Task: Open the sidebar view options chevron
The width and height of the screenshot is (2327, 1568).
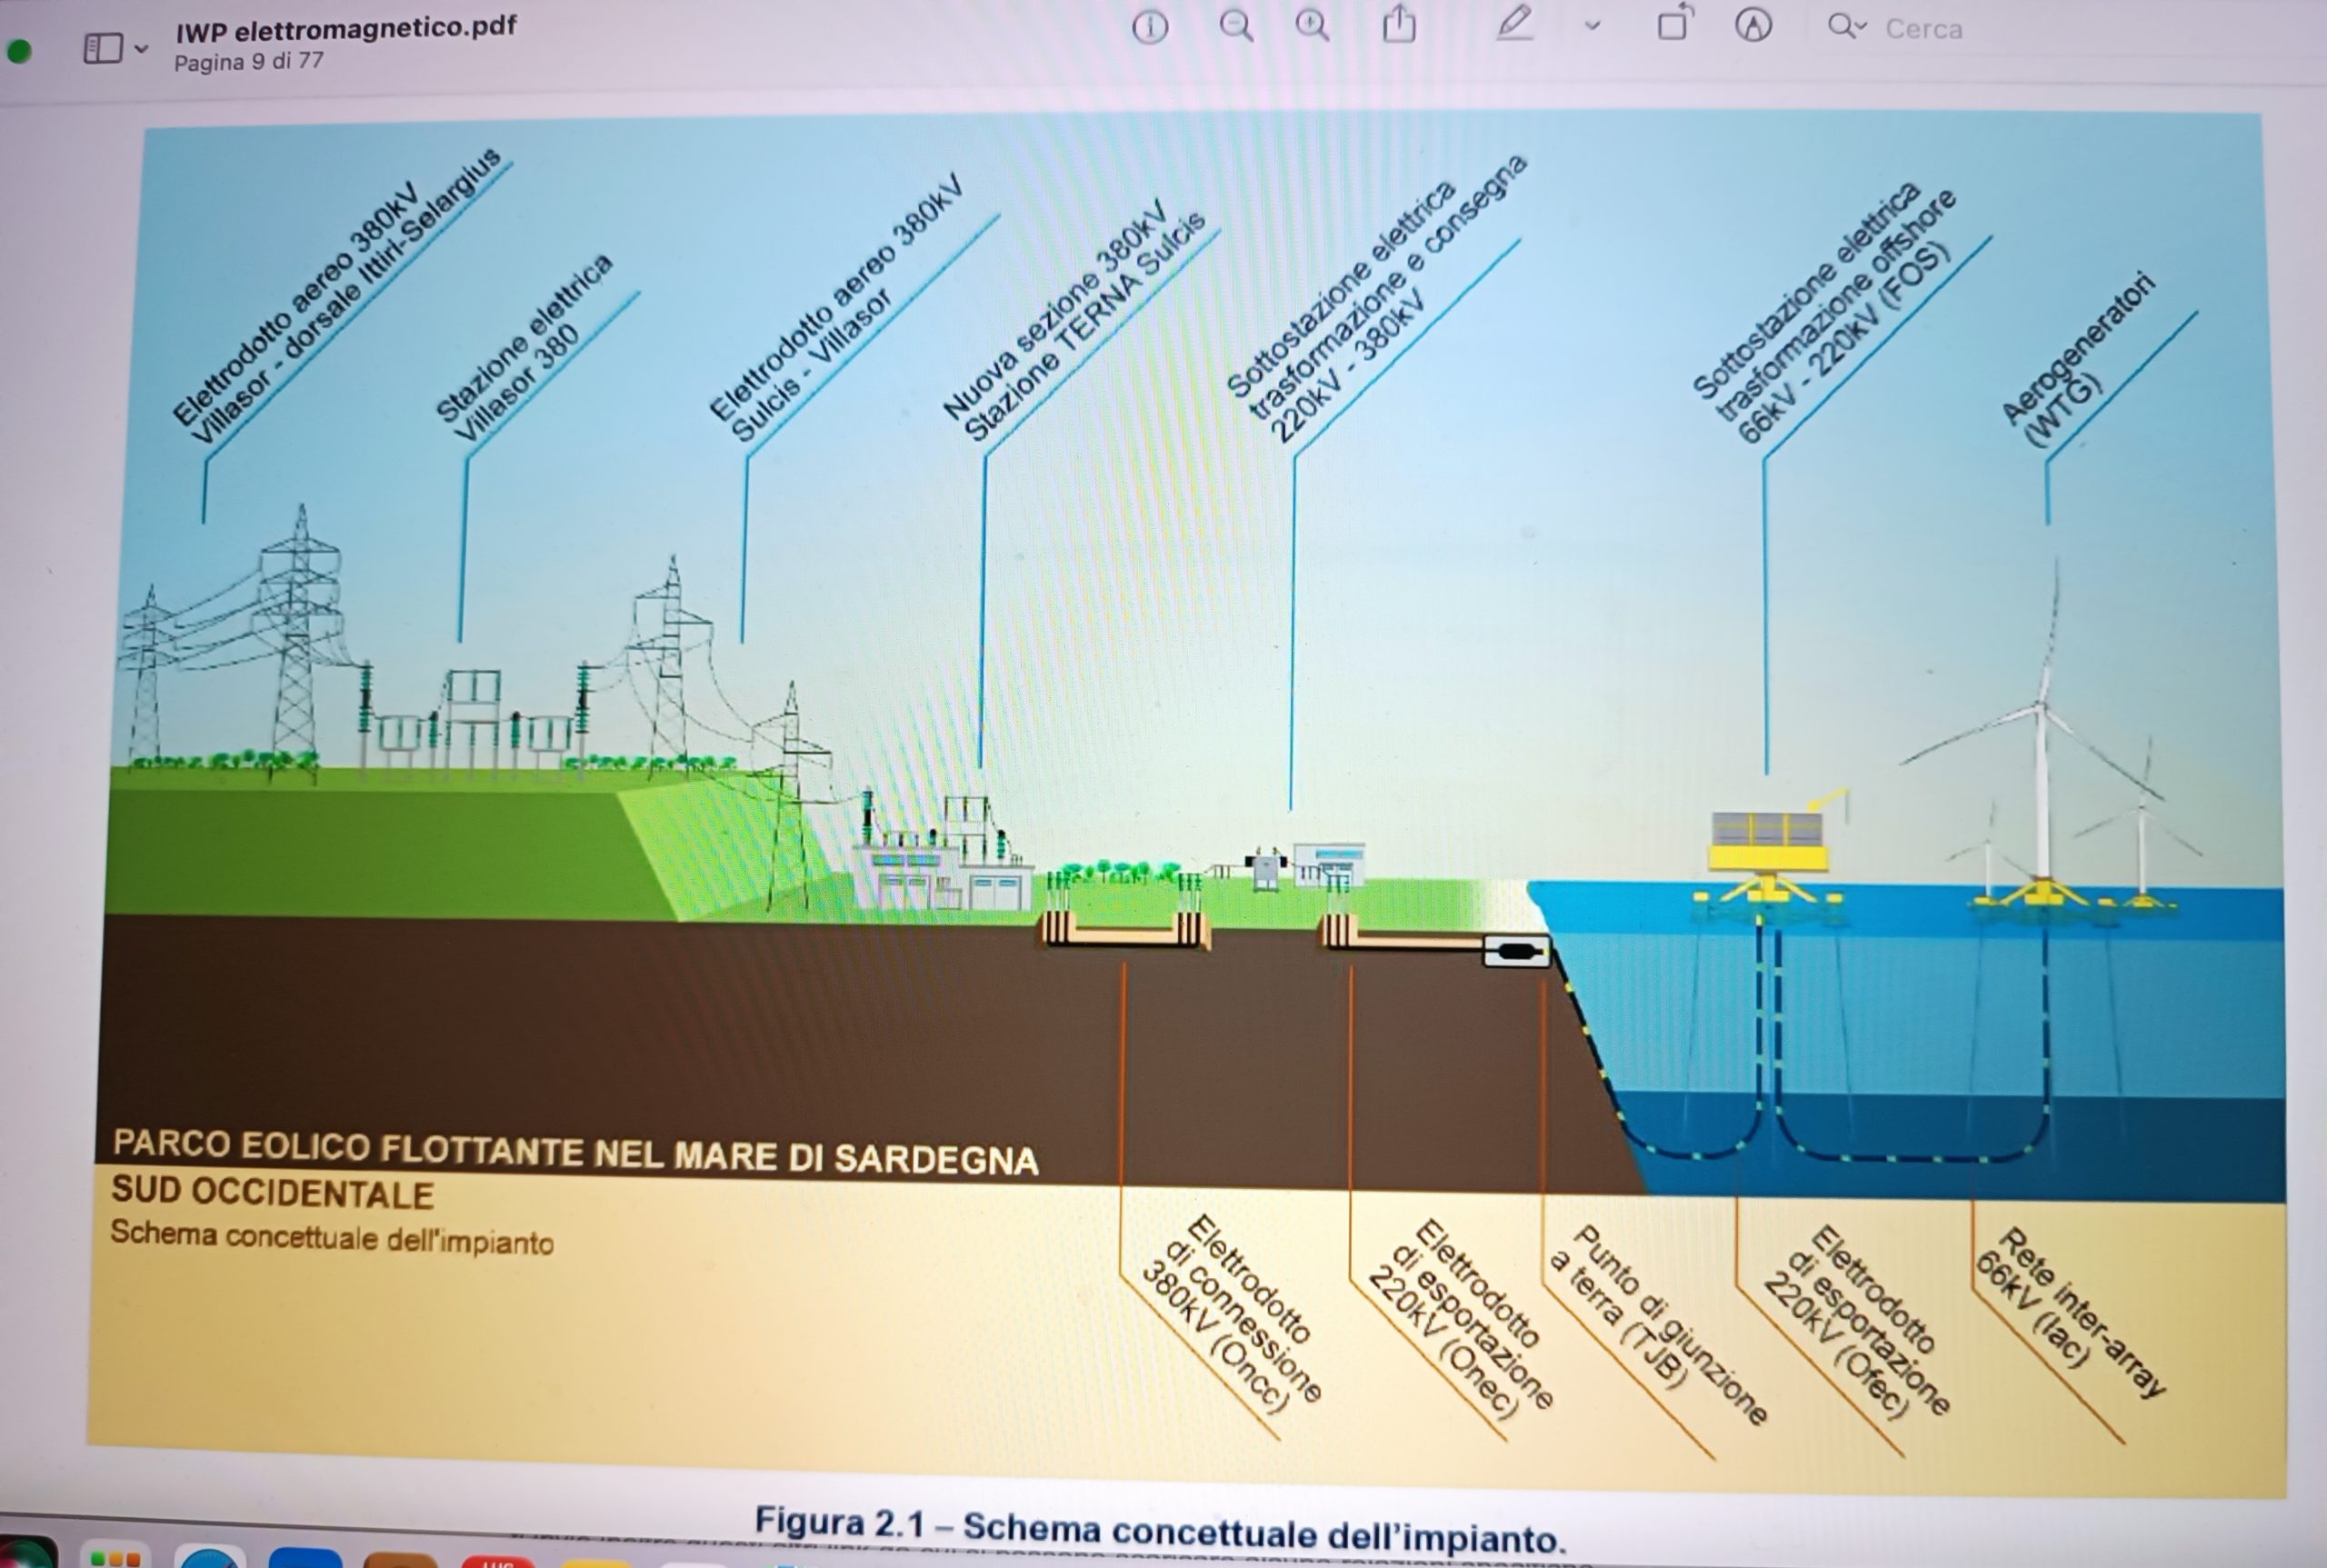Action: pyautogui.click(x=141, y=48)
